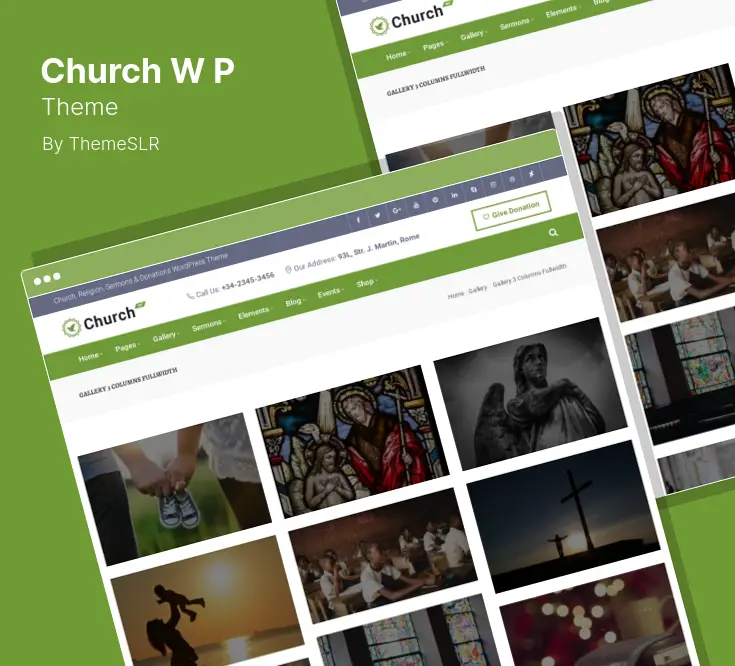The height and width of the screenshot is (666, 735).
Task: Open Elements menu in the back window
Action: (x=562, y=11)
